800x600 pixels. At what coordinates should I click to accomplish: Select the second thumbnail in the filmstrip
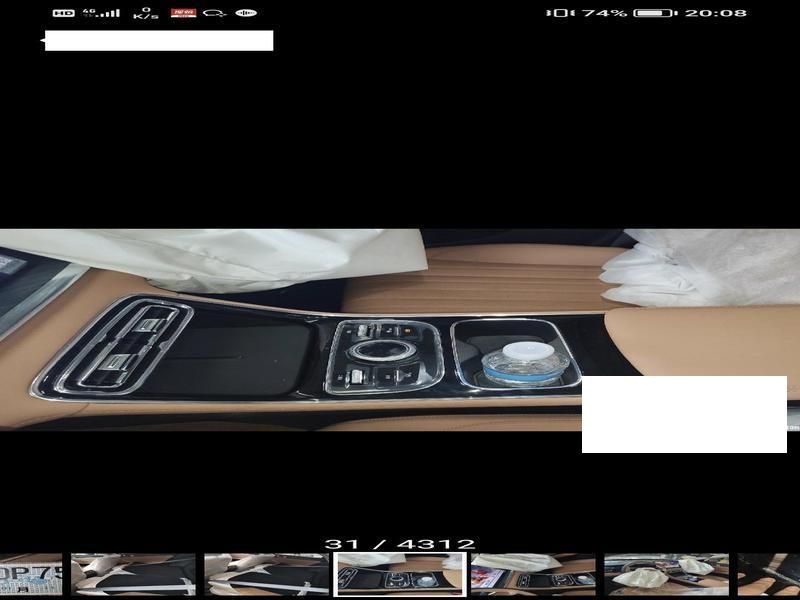click(133, 575)
